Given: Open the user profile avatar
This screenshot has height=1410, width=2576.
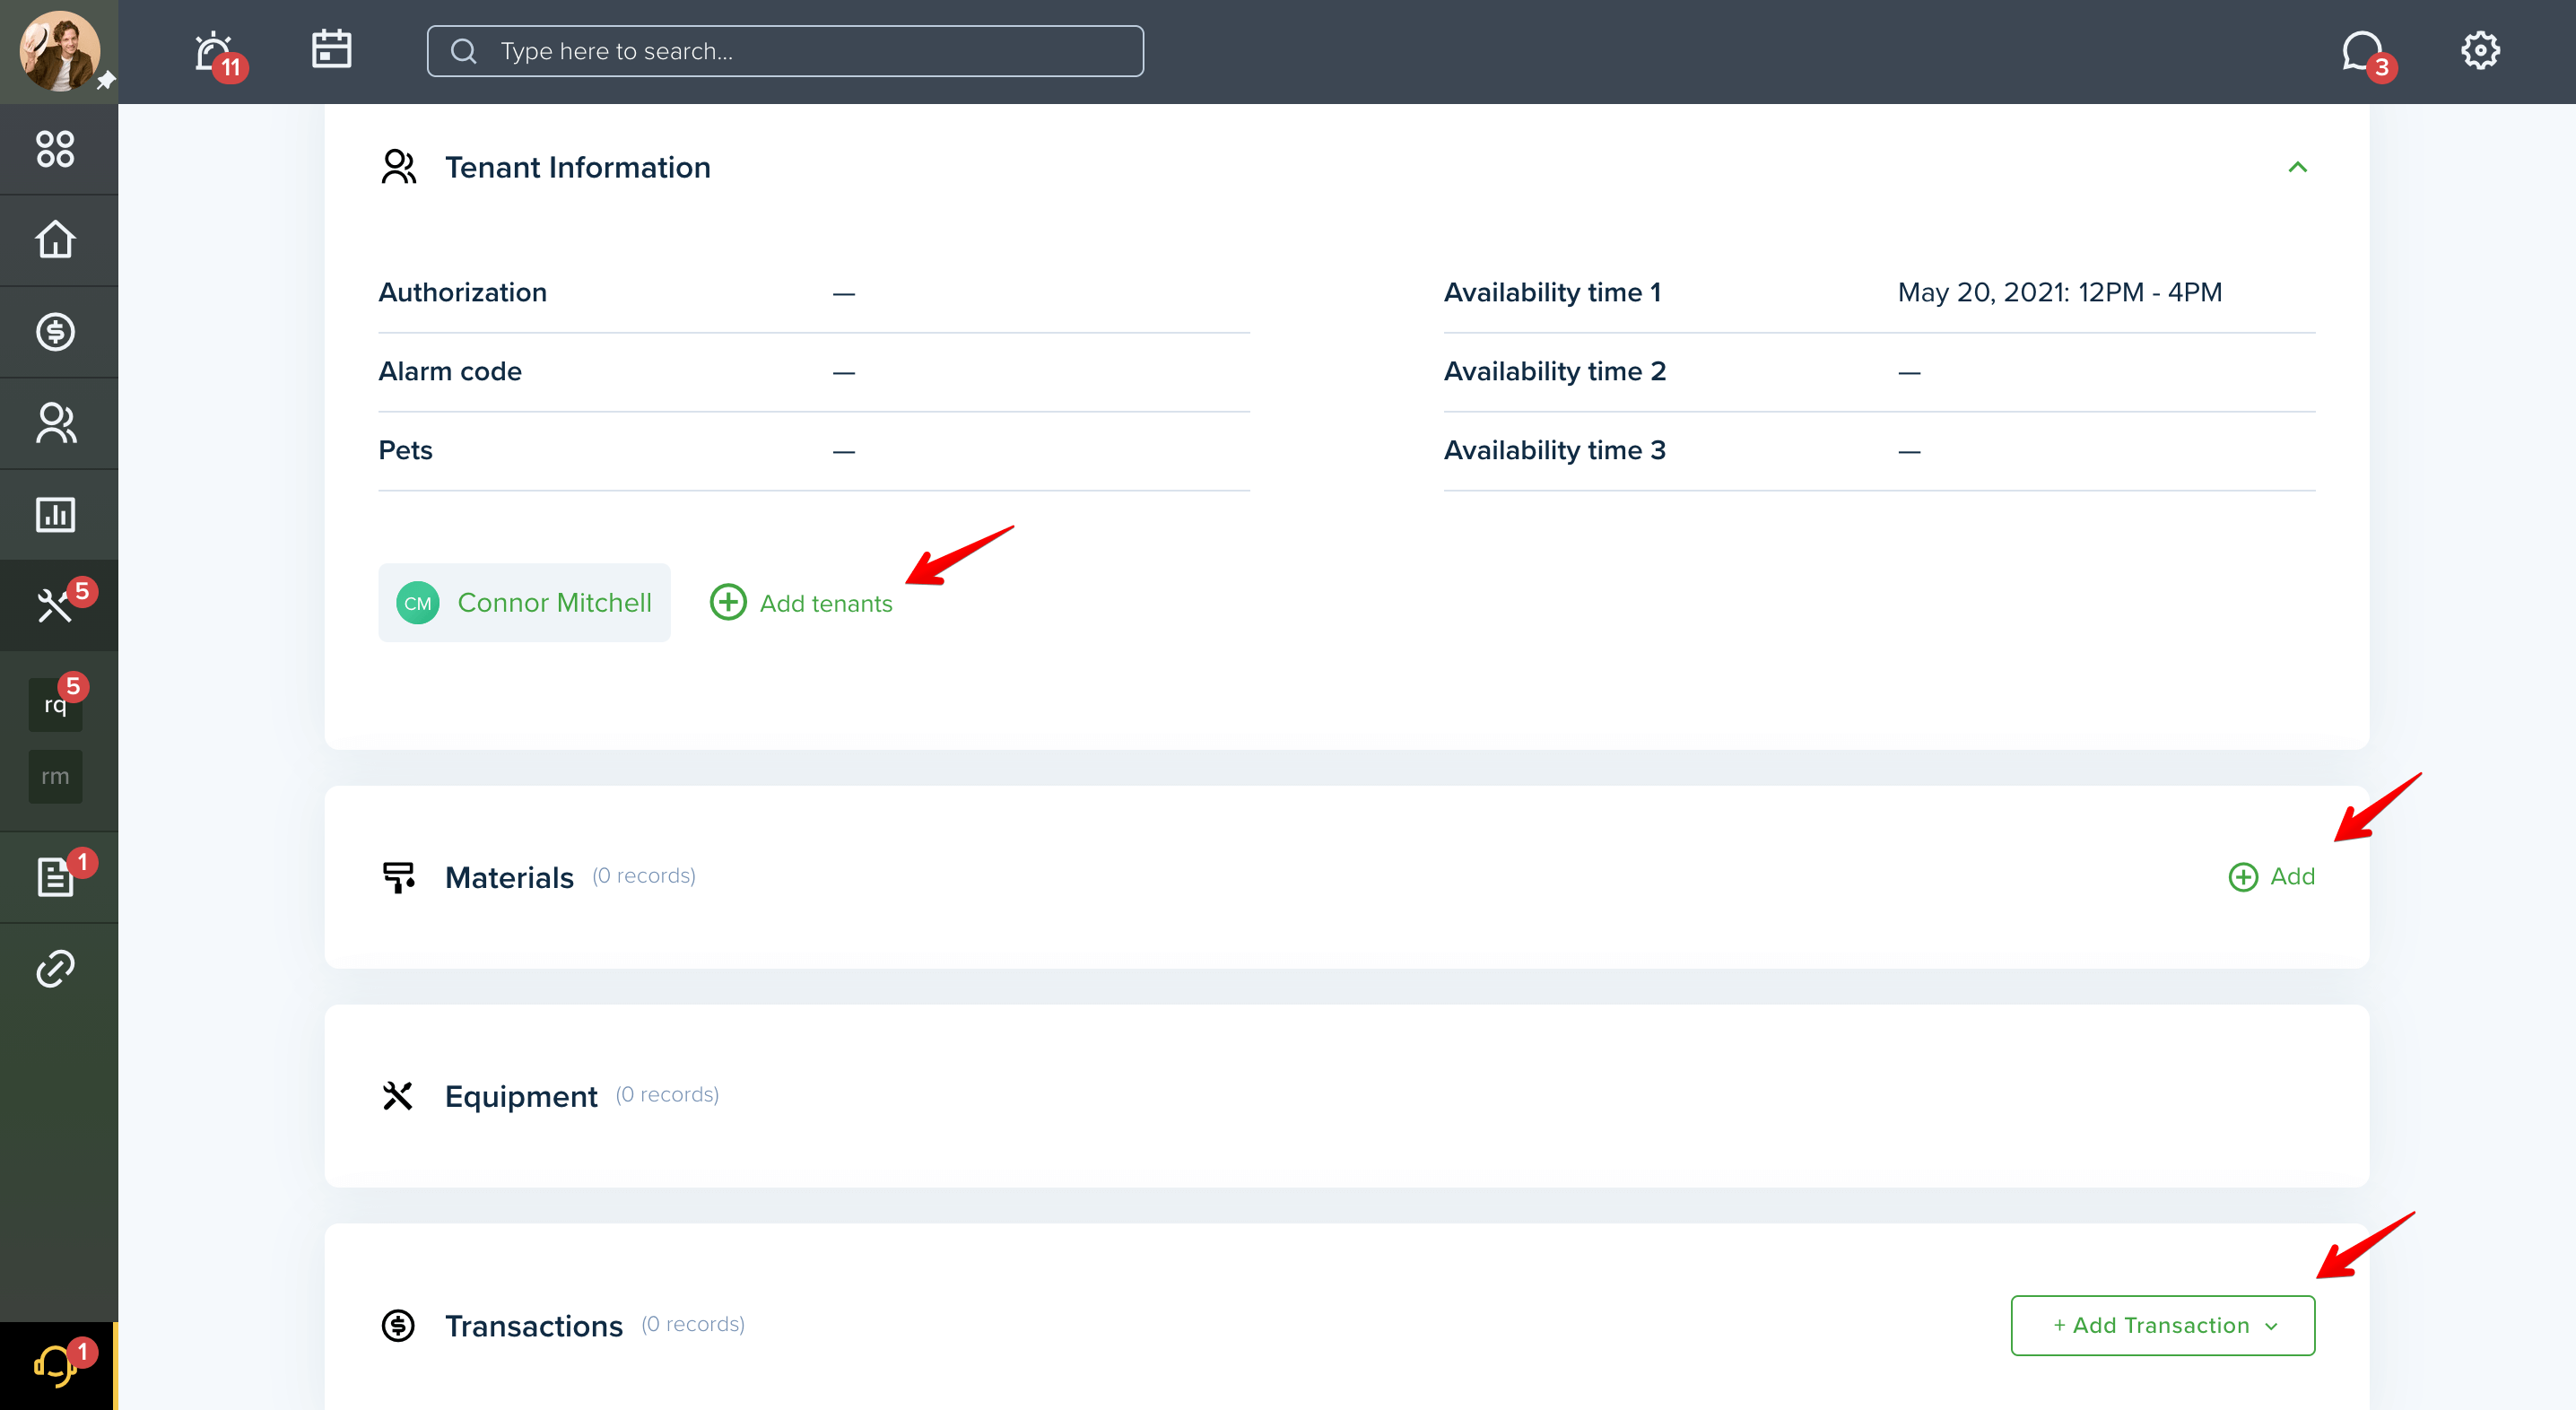Looking at the screenshot, I should (59, 51).
